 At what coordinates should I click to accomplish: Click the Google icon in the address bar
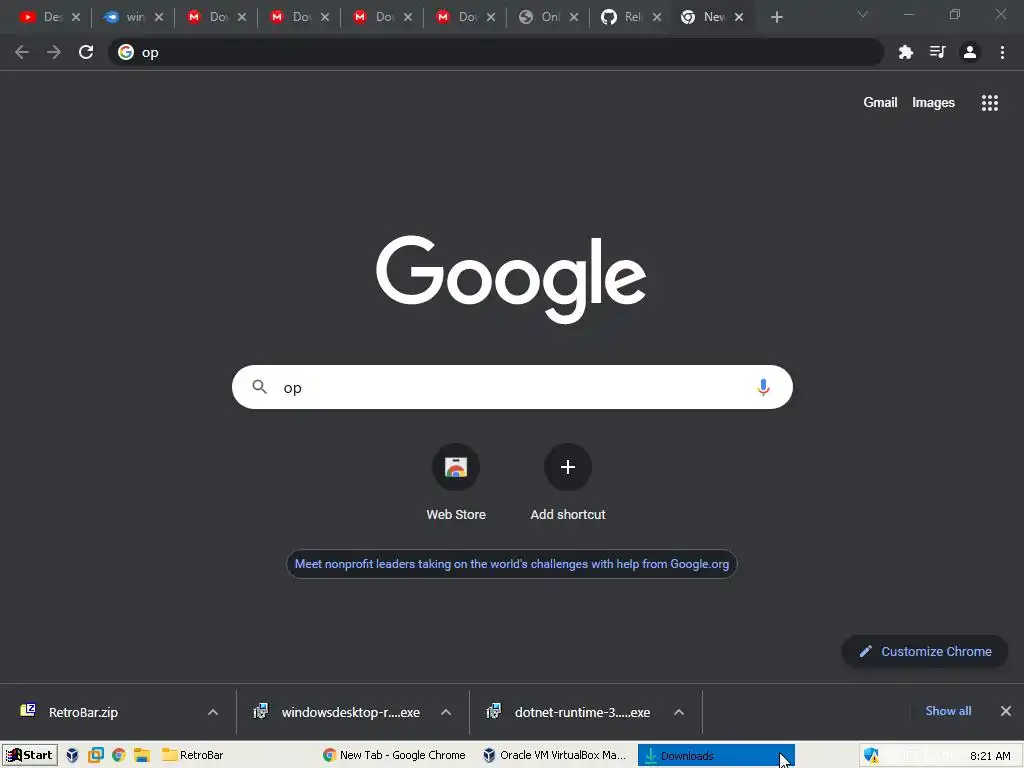point(126,52)
